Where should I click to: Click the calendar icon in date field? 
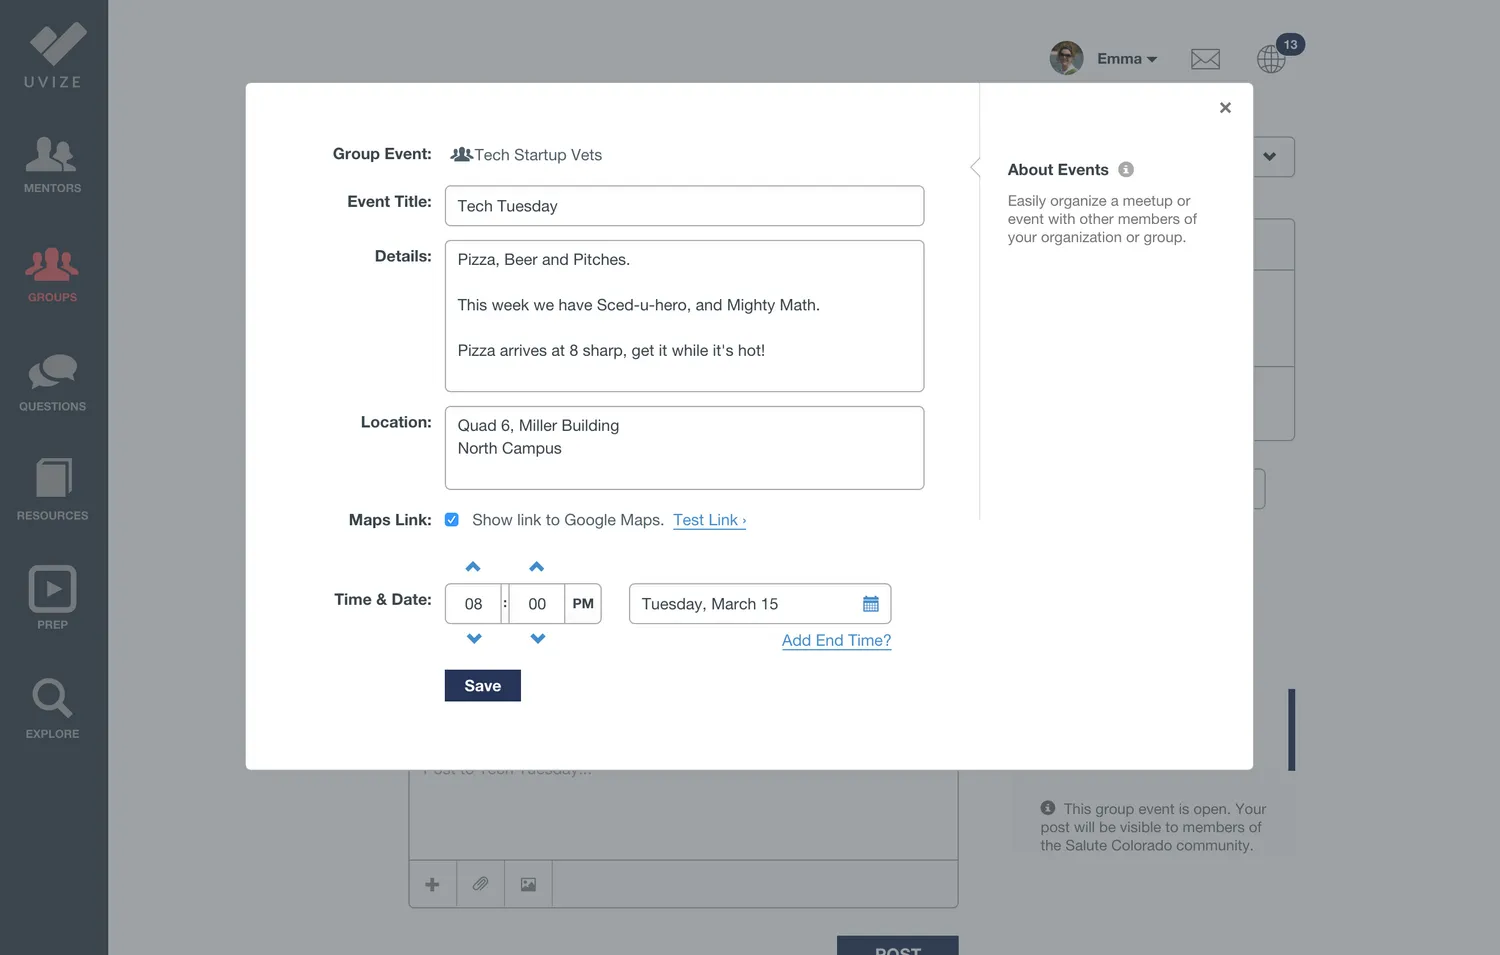point(870,604)
